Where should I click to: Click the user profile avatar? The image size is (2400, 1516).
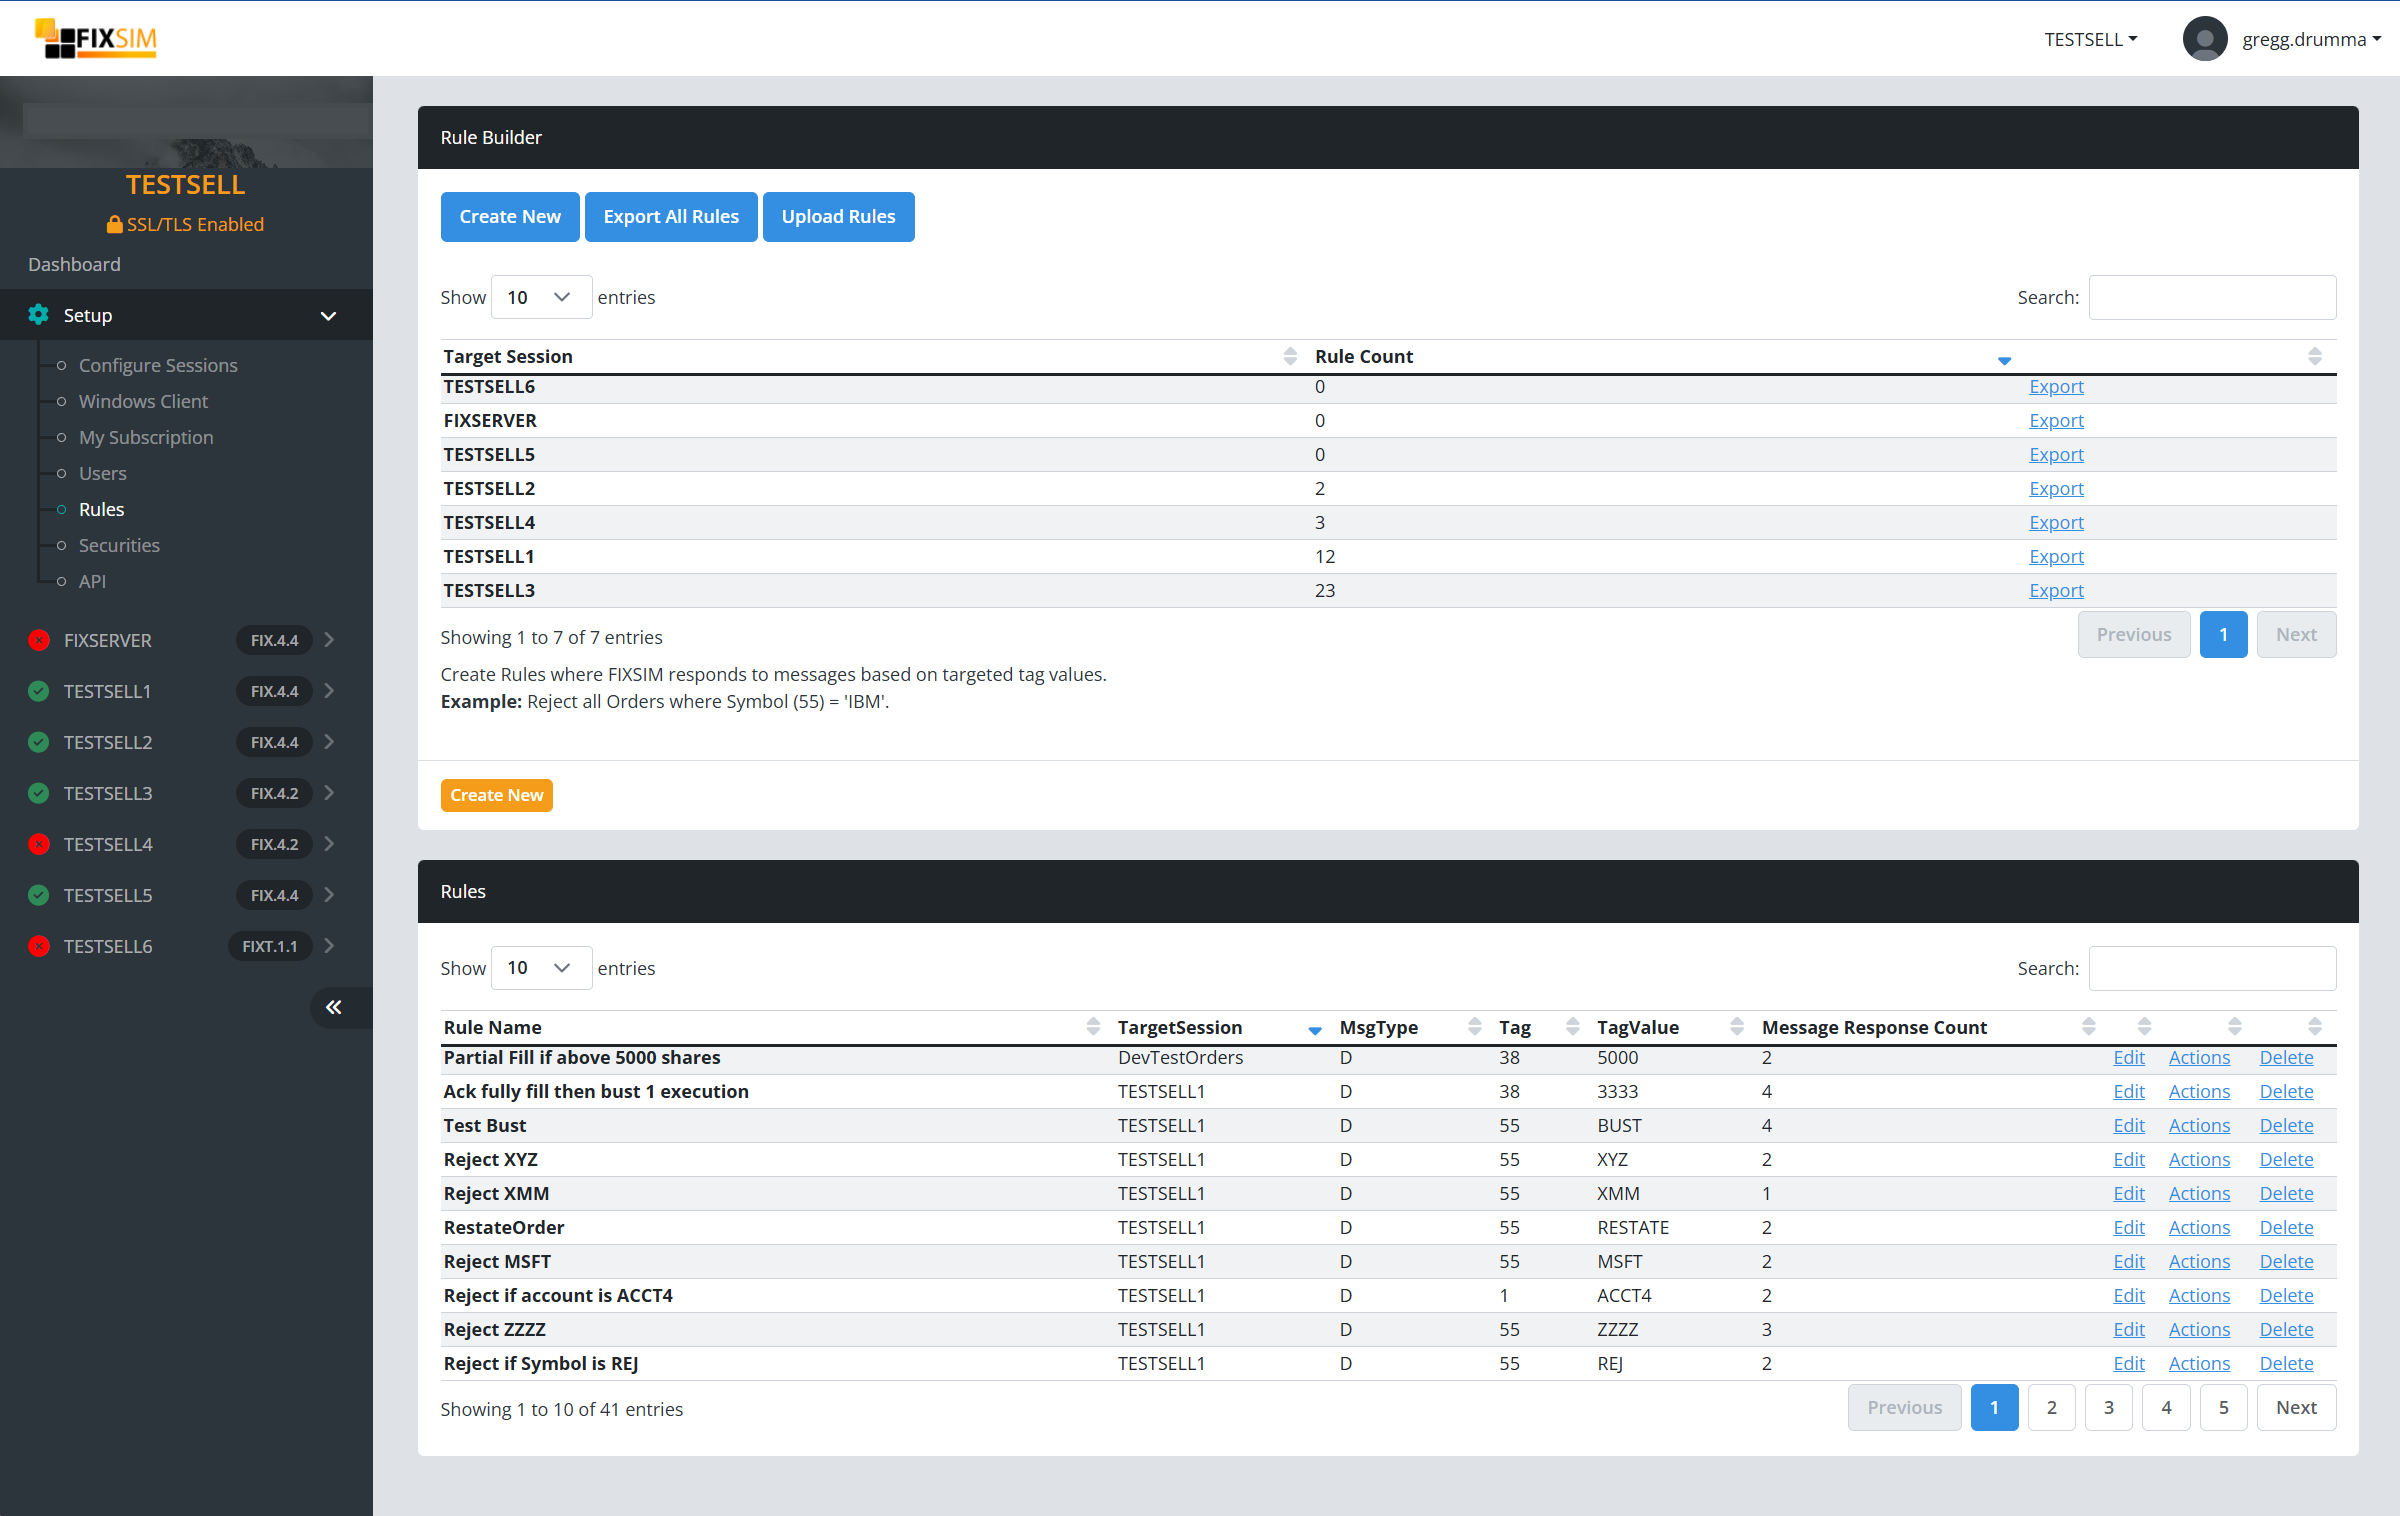(2205, 38)
